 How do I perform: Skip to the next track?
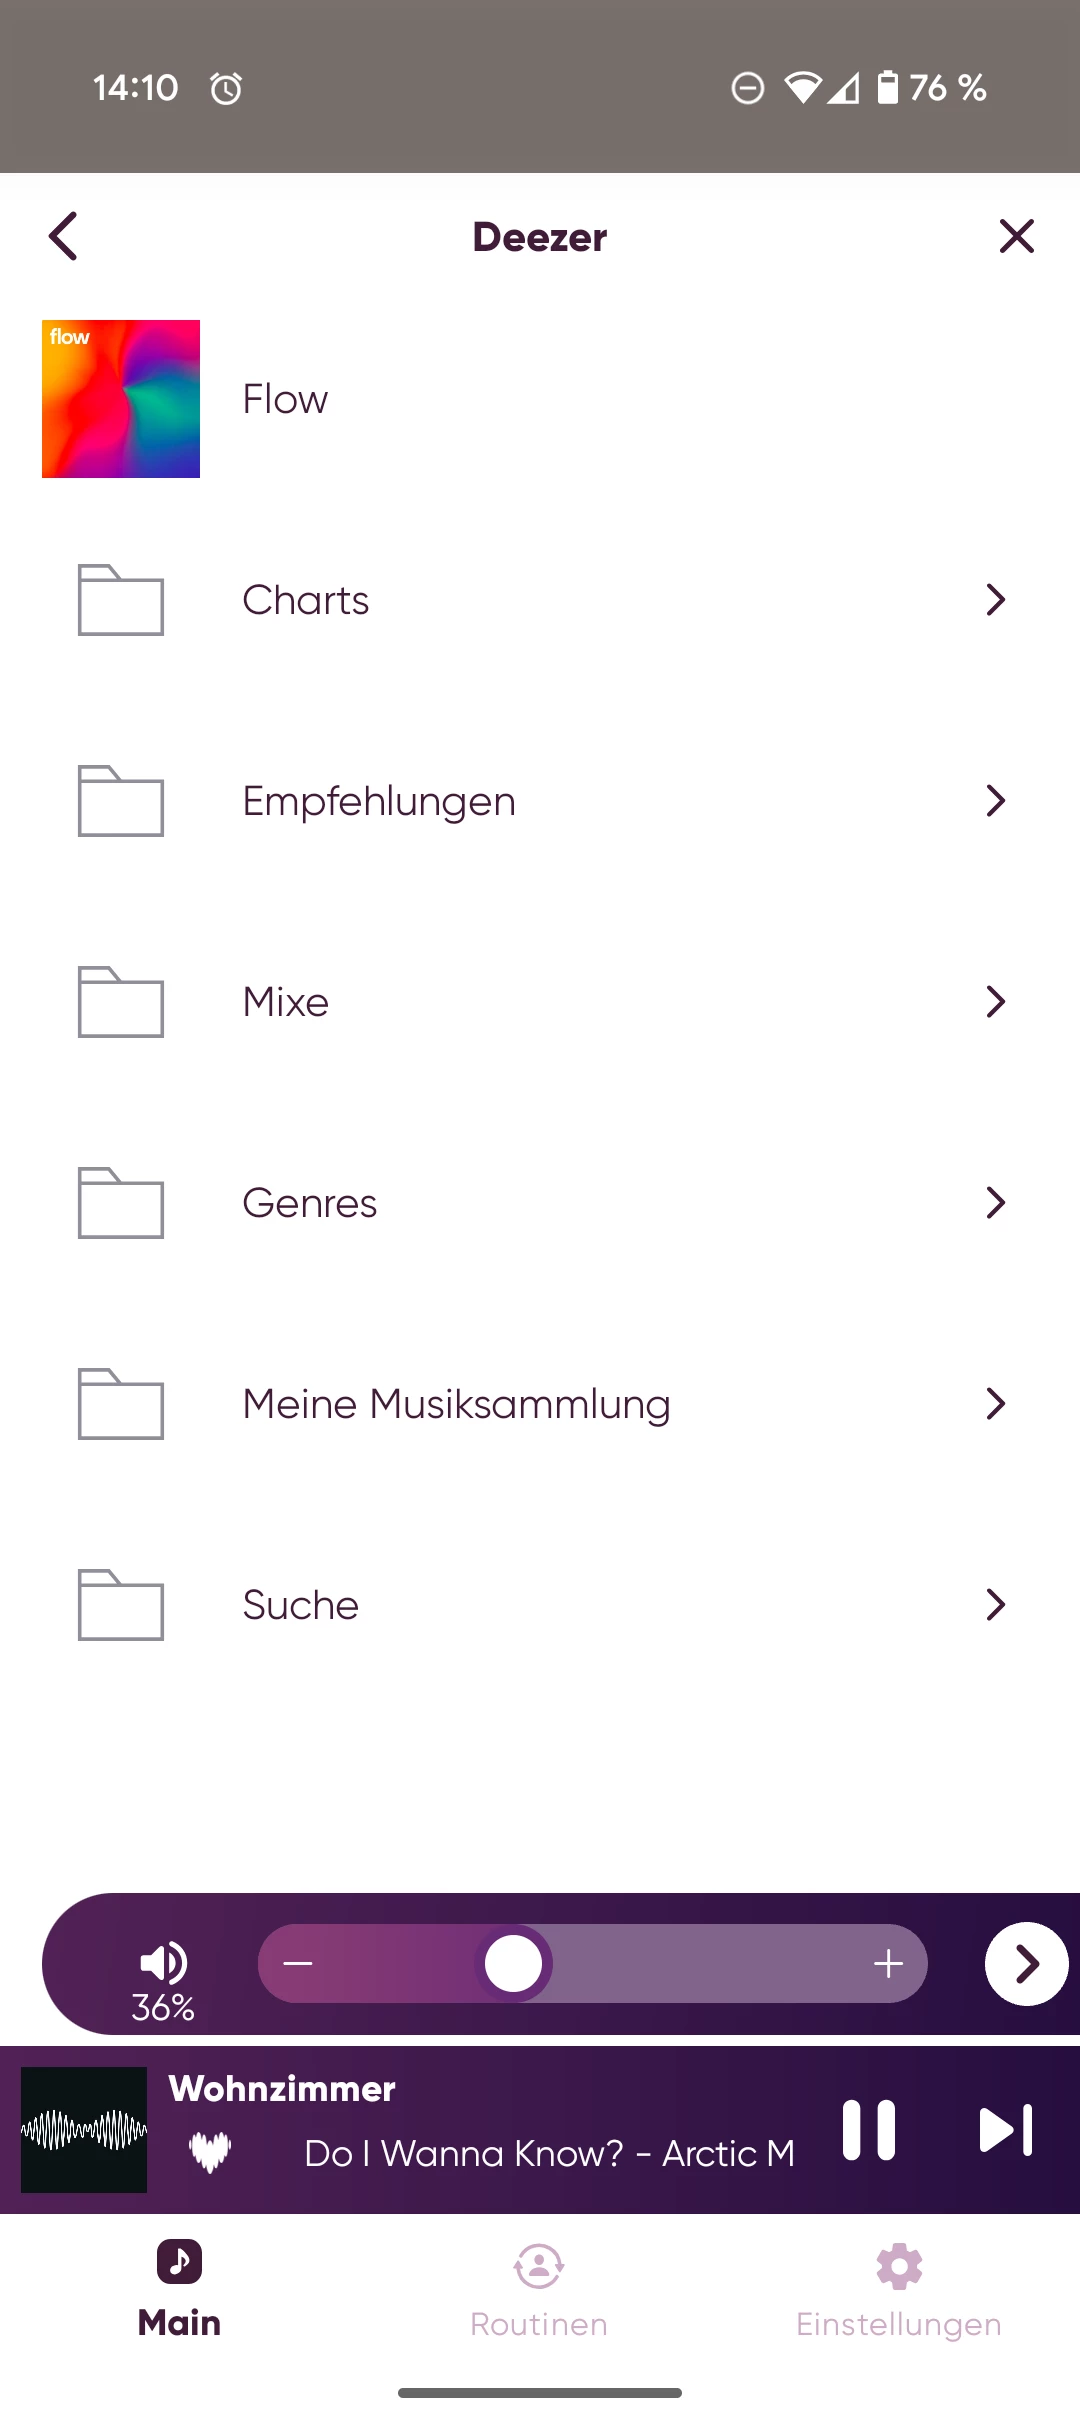coord(1005,2130)
